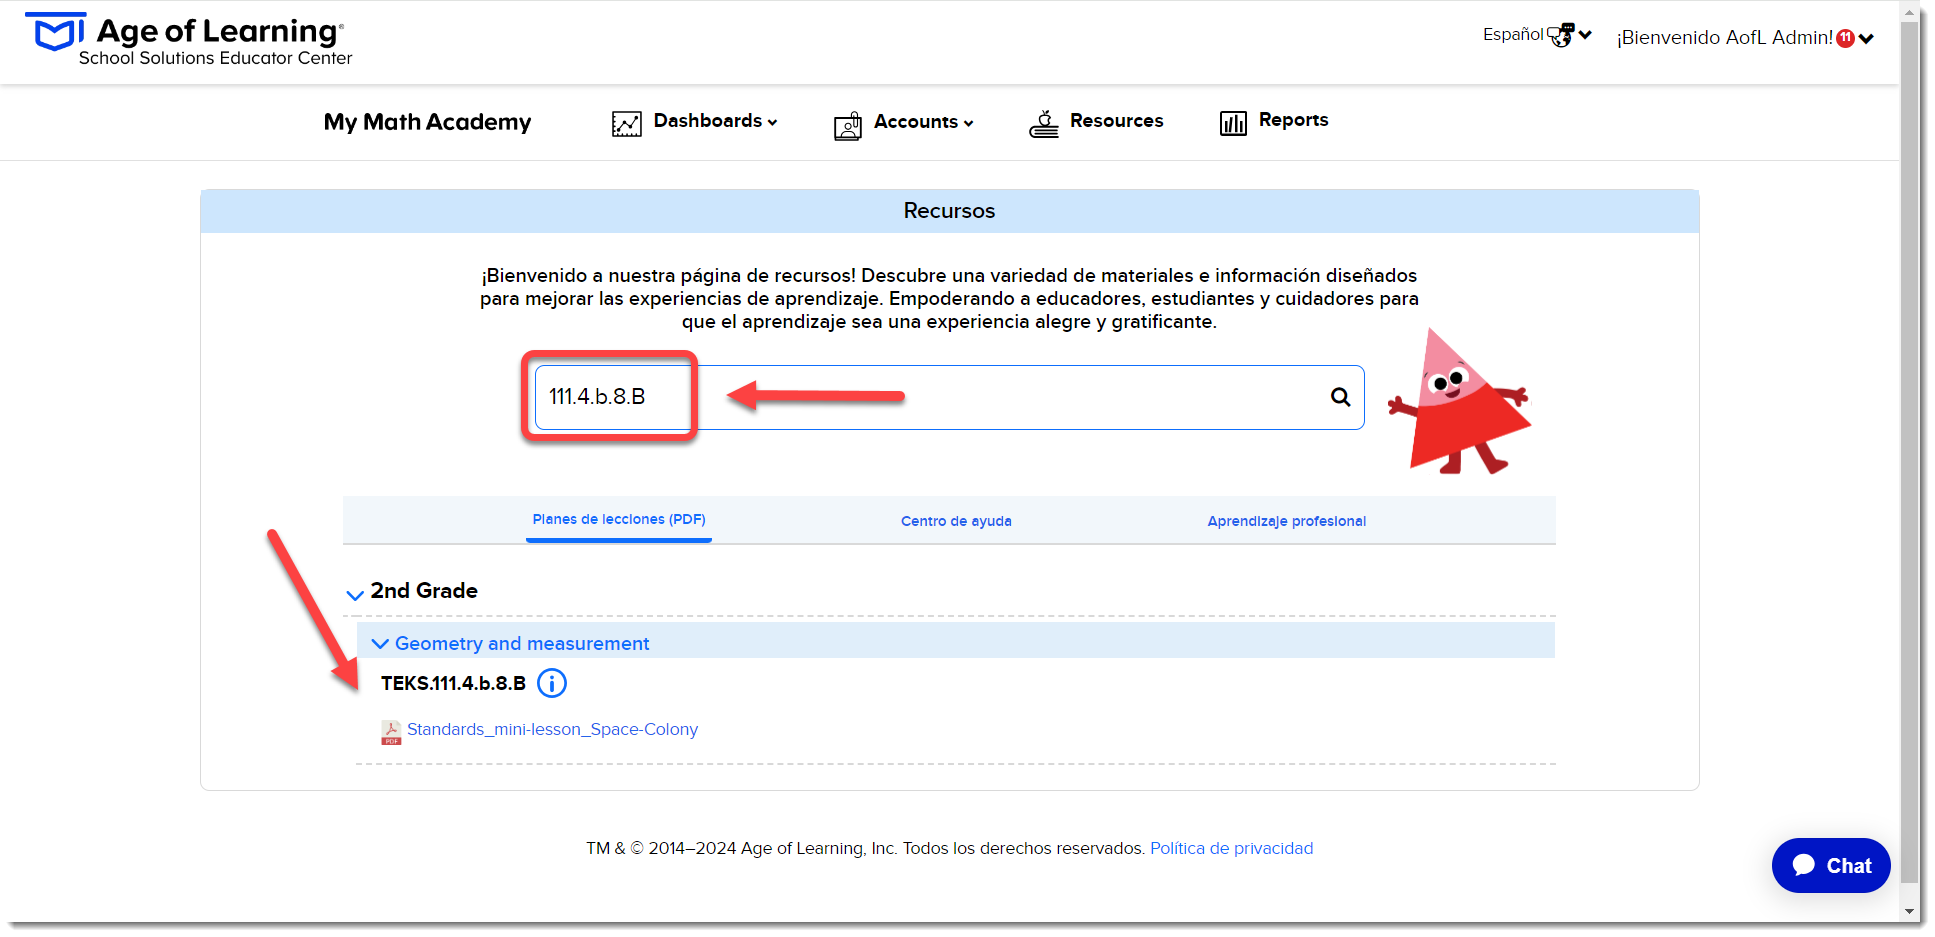The width and height of the screenshot is (1935, 937).
Task: Click the Accounts badge icon
Action: 848,125
